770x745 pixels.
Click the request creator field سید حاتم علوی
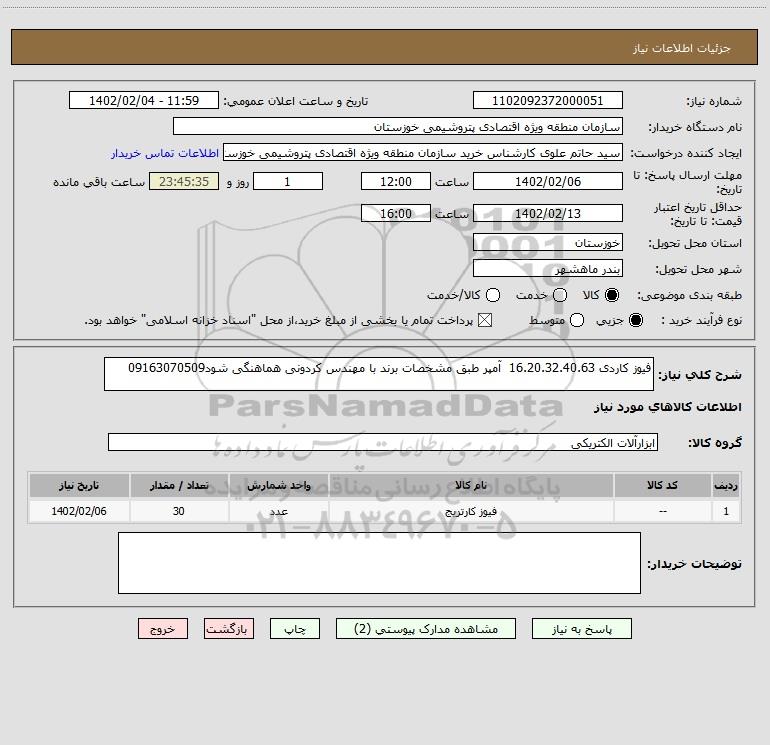click(423, 153)
